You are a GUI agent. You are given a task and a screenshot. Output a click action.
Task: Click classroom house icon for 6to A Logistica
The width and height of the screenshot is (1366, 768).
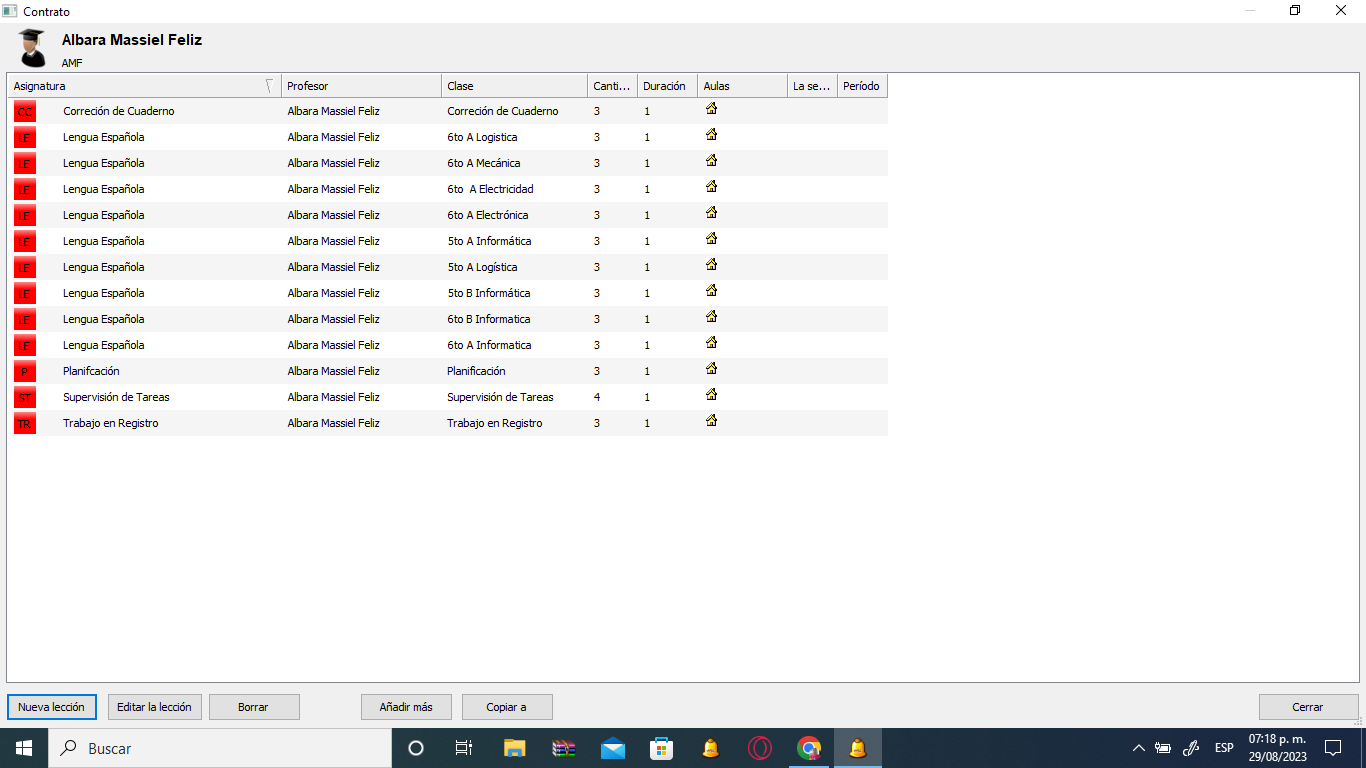click(712, 135)
